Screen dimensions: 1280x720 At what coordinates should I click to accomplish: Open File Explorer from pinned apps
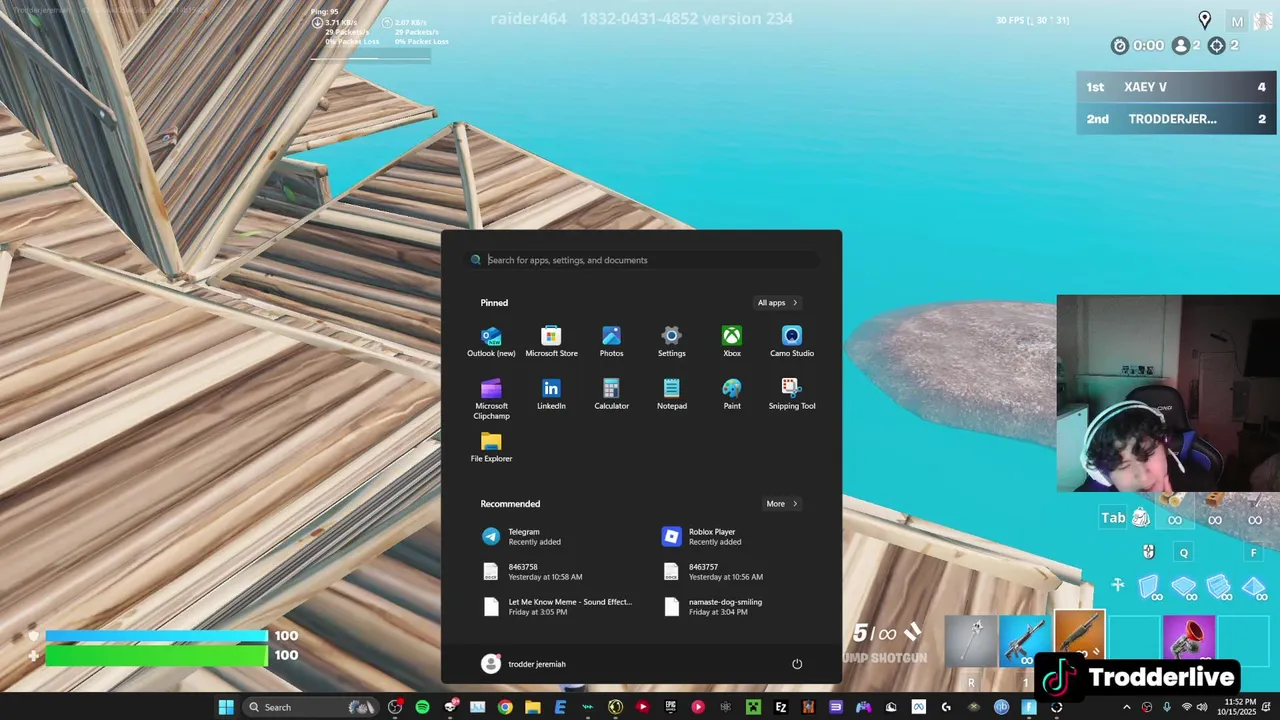[x=491, y=447]
